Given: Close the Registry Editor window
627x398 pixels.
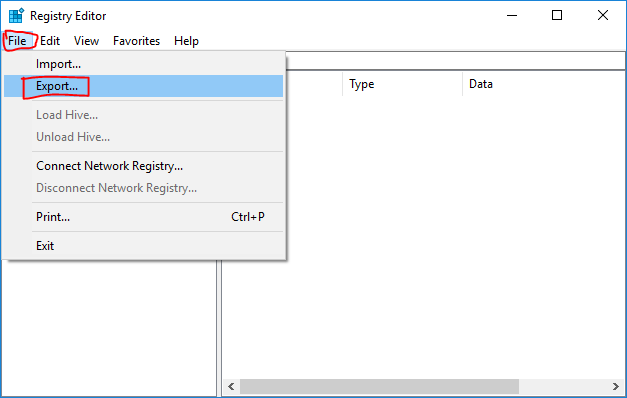Looking at the screenshot, I should 603,16.
